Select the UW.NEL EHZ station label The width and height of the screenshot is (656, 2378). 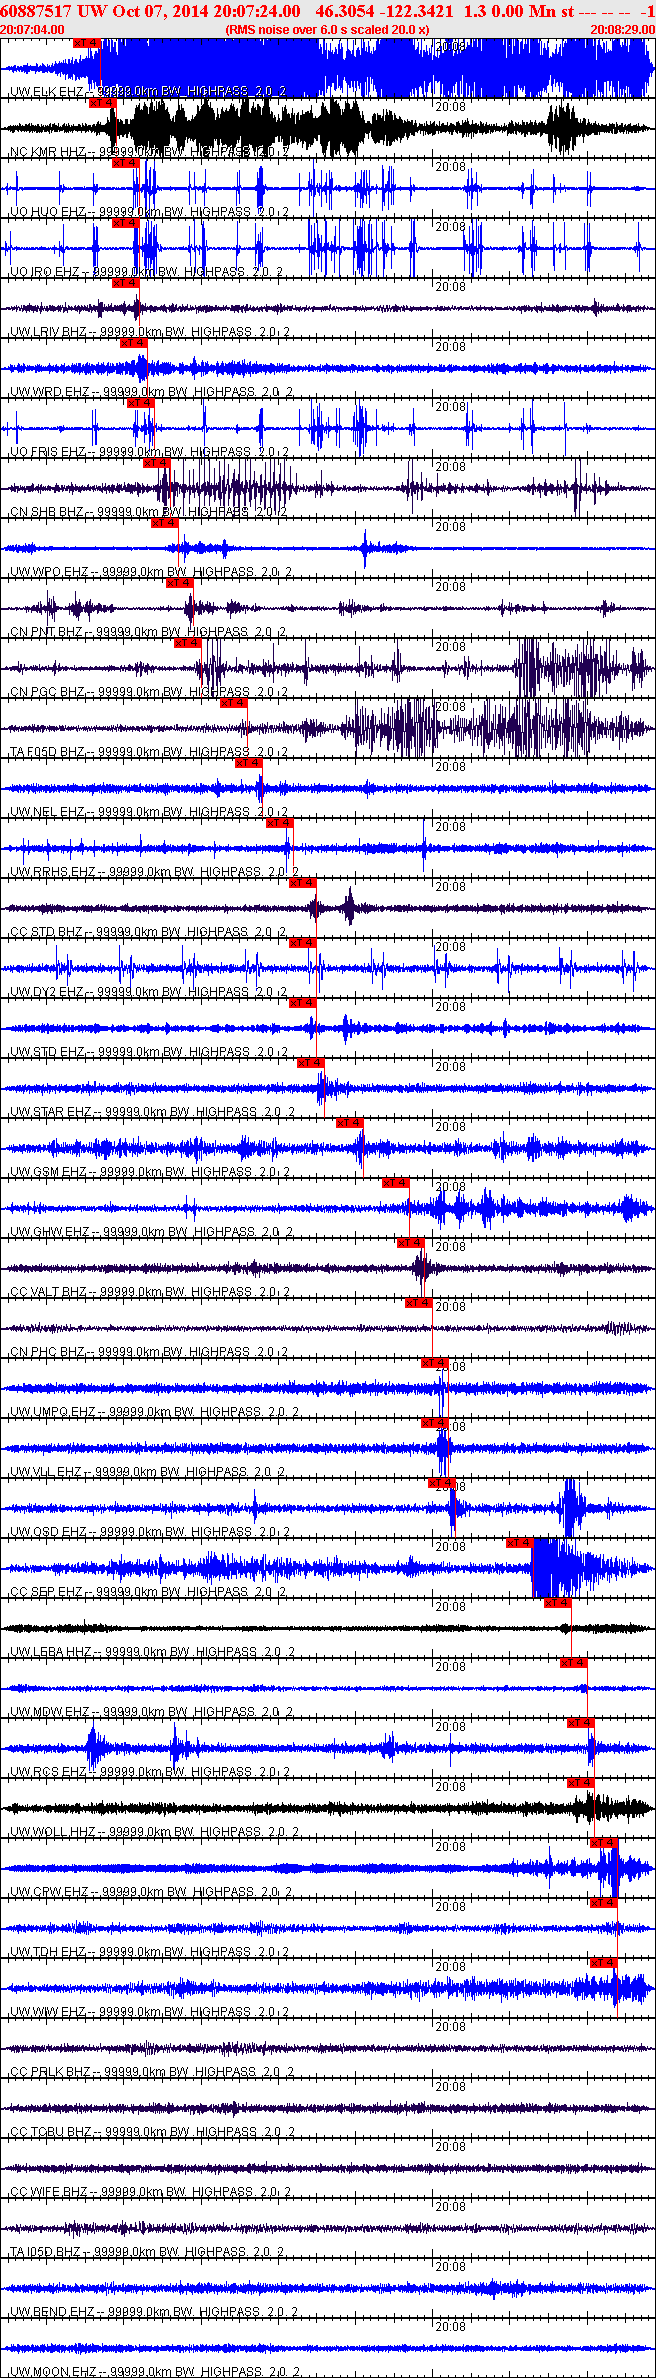47,811
